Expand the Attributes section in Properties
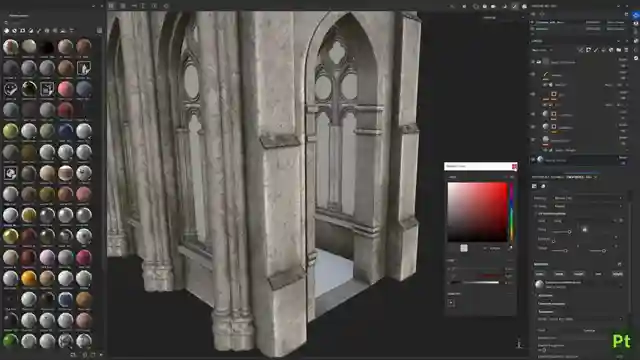This screenshot has height=360, width=640. (545, 296)
